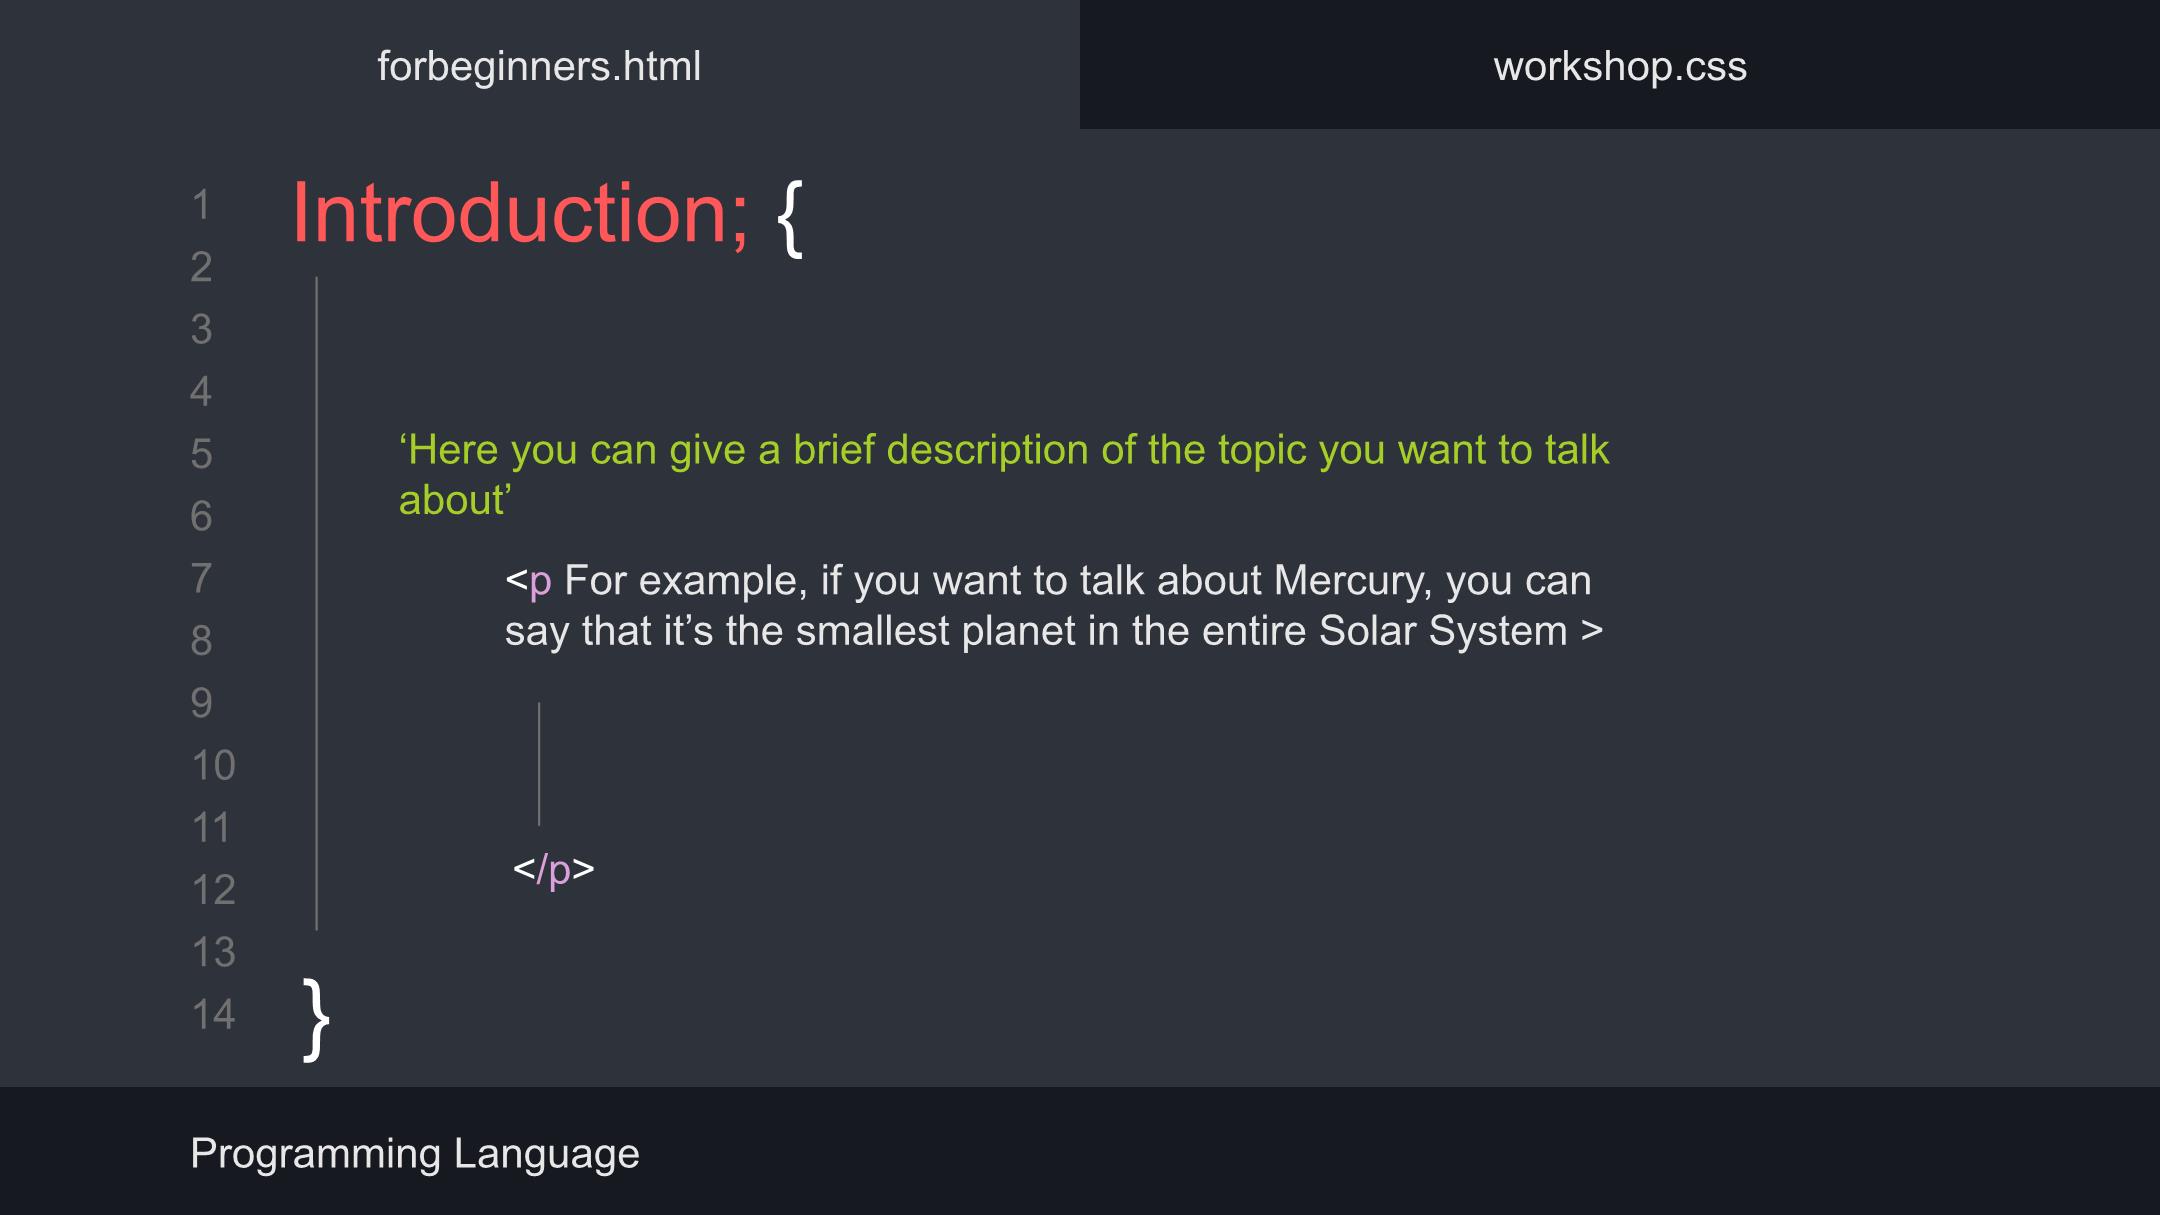Click the short indent guide under paragraph

coord(539,764)
